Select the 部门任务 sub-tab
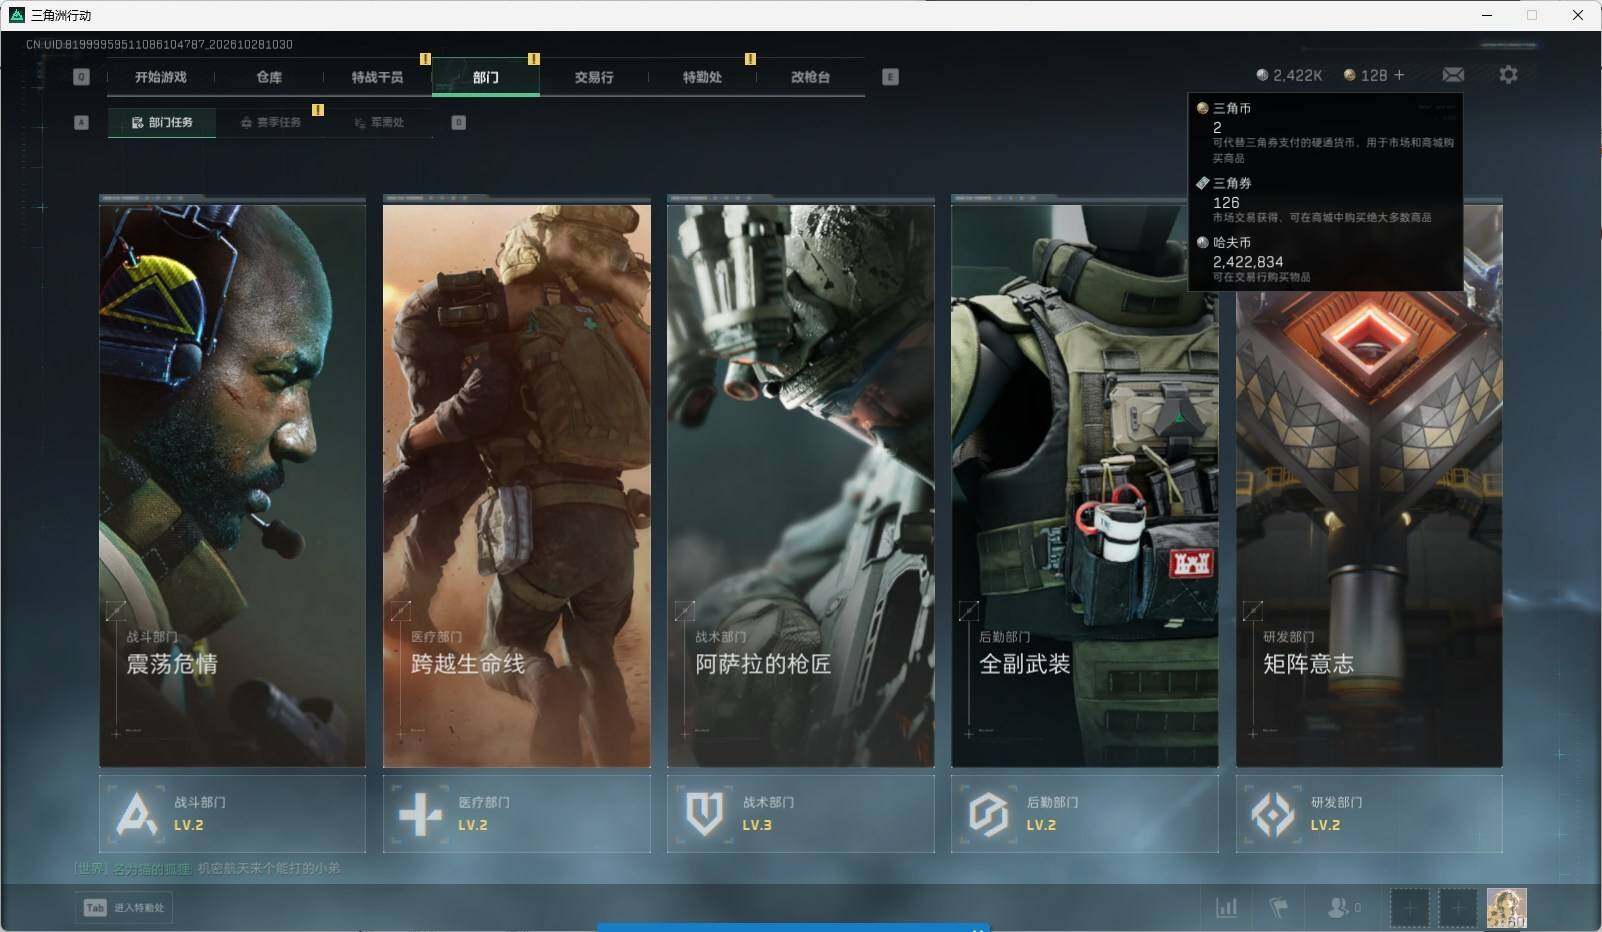The height and width of the screenshot is (932, 1602). [x=162, y=122]
